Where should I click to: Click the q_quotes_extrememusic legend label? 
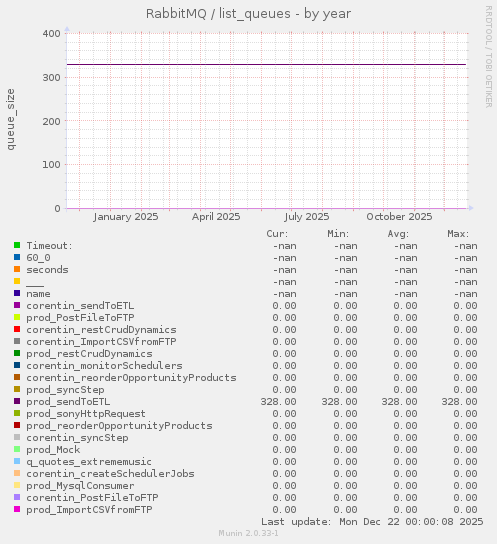pyautogui.click(x=89, y=462)
